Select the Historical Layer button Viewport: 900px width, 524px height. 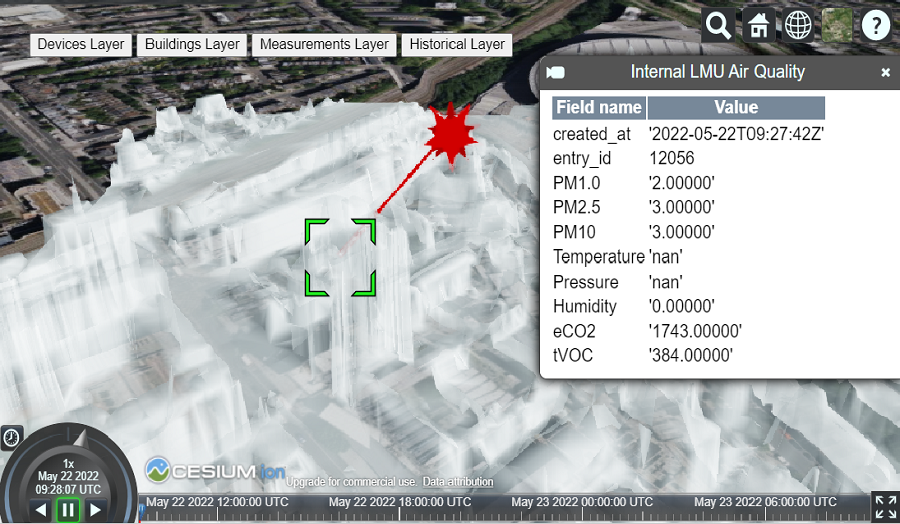(457, 44)
